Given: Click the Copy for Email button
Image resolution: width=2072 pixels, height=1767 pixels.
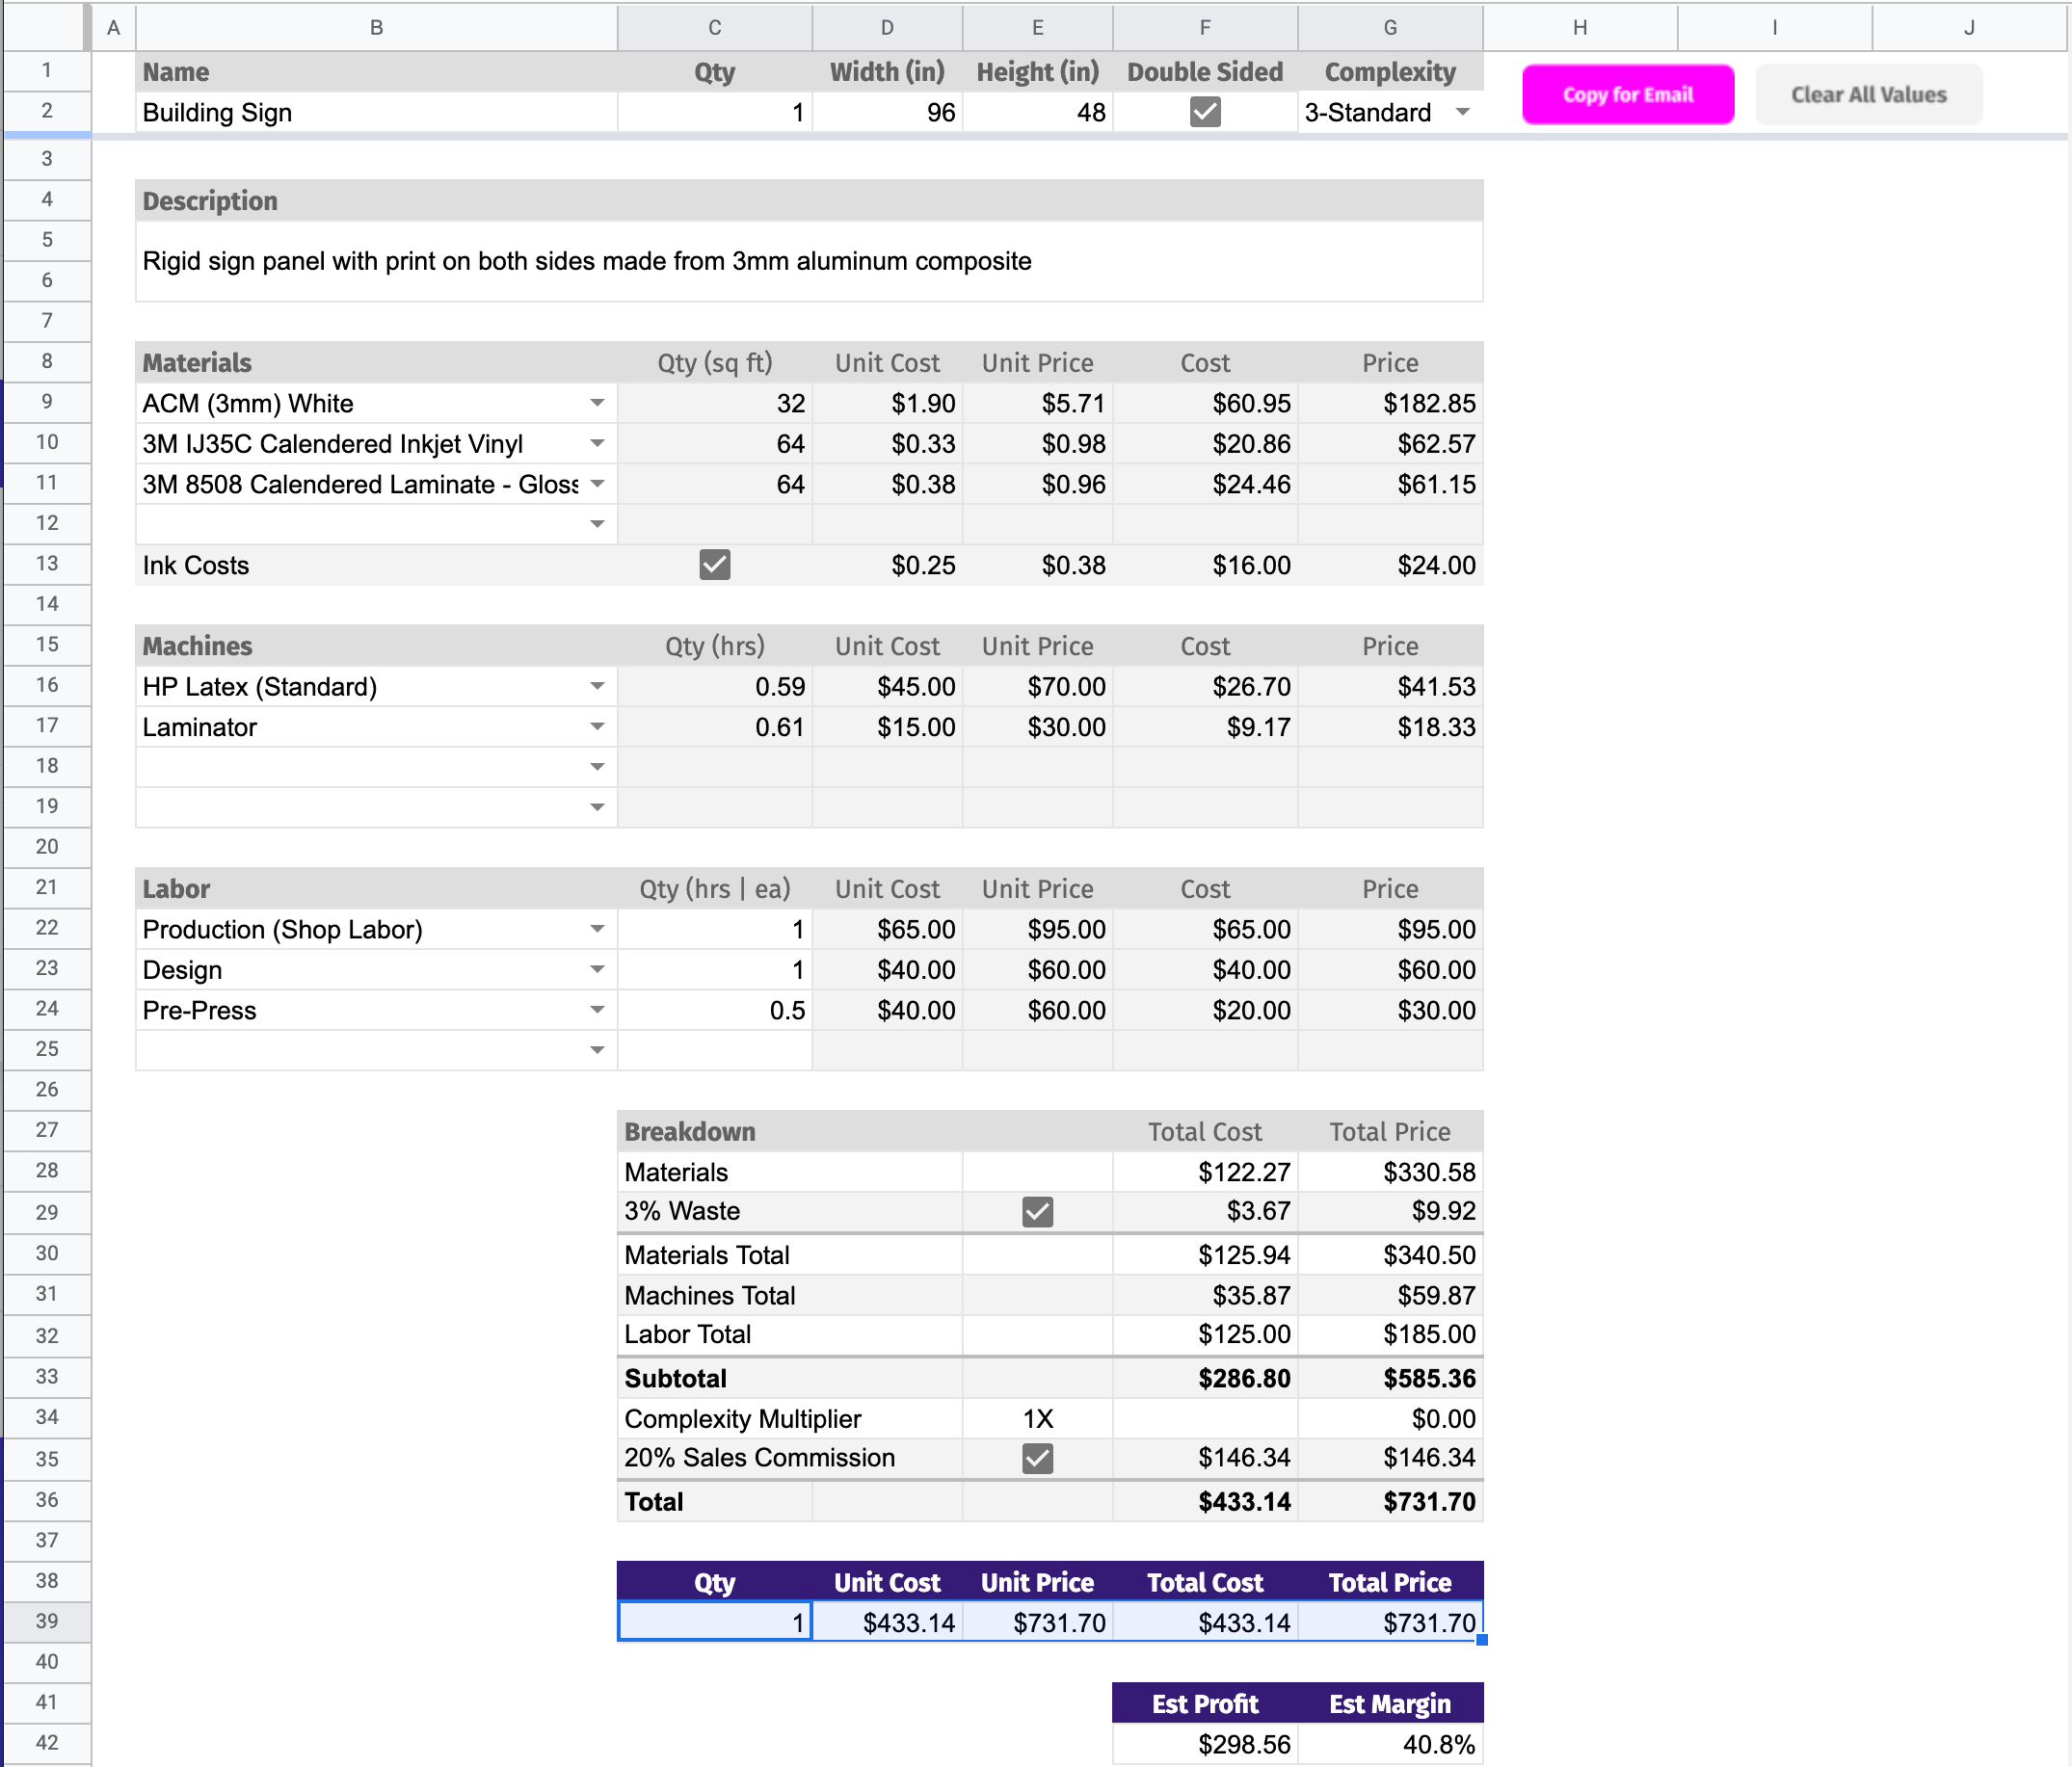Looking at the screenshot, I should (1627, 95).
